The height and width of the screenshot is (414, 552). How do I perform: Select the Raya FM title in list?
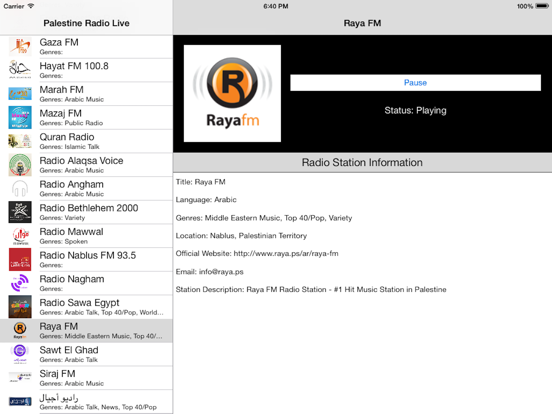point(59,326)
